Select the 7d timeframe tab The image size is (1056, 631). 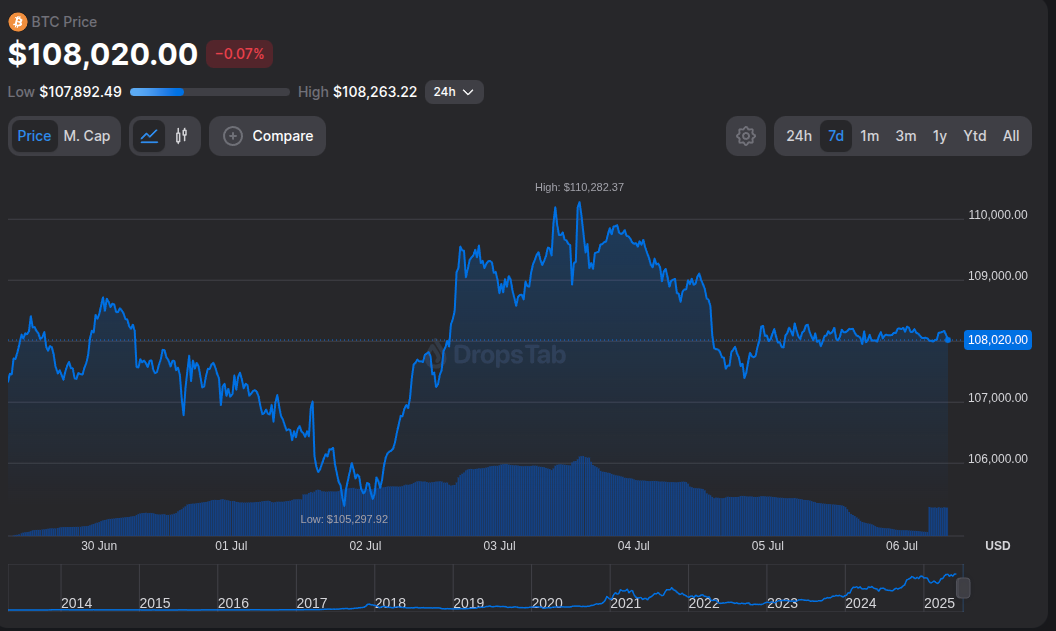836,136
